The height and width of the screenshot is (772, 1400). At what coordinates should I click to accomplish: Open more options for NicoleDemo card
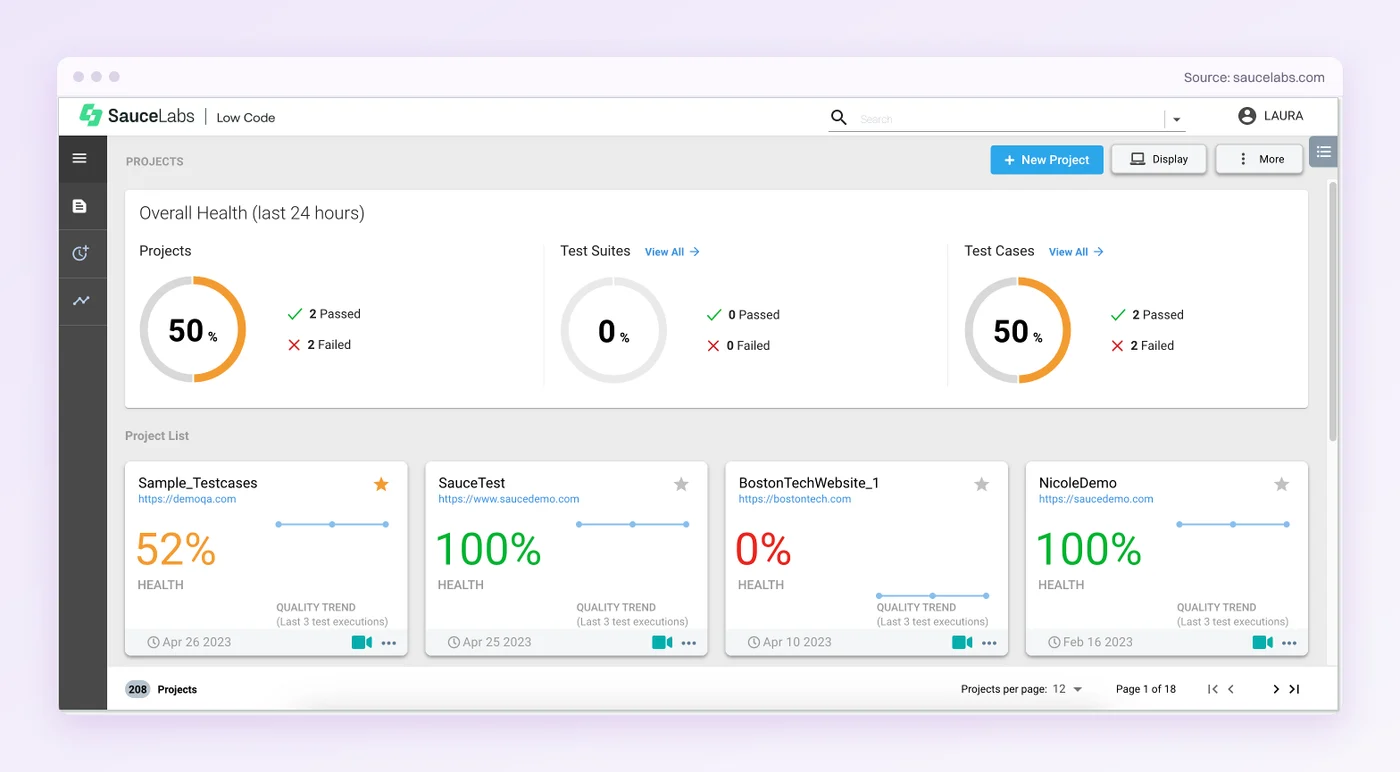click(1289, 643)
